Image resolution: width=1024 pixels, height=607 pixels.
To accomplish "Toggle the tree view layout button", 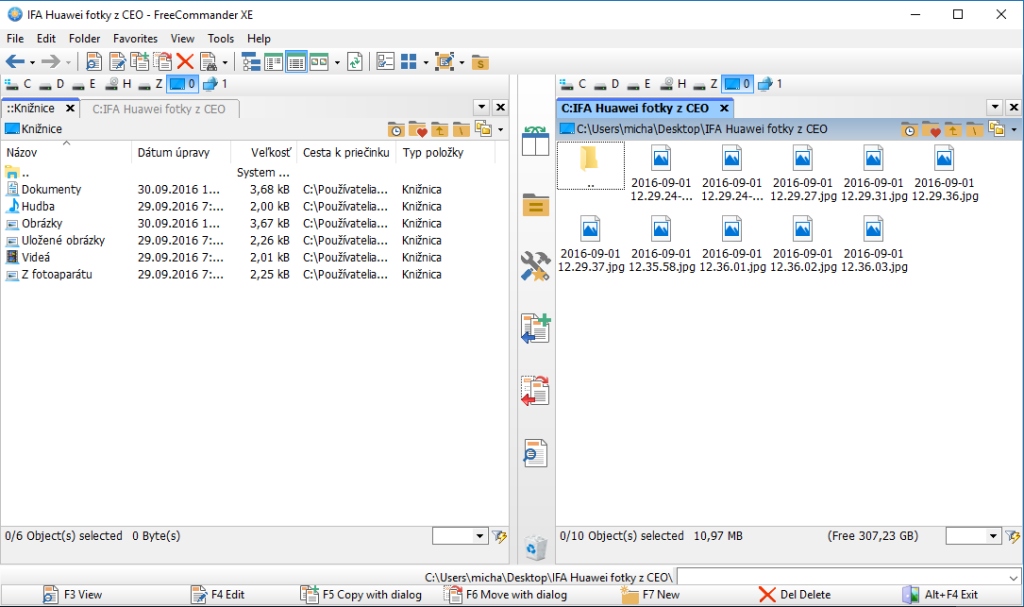I will pos(251,62).
